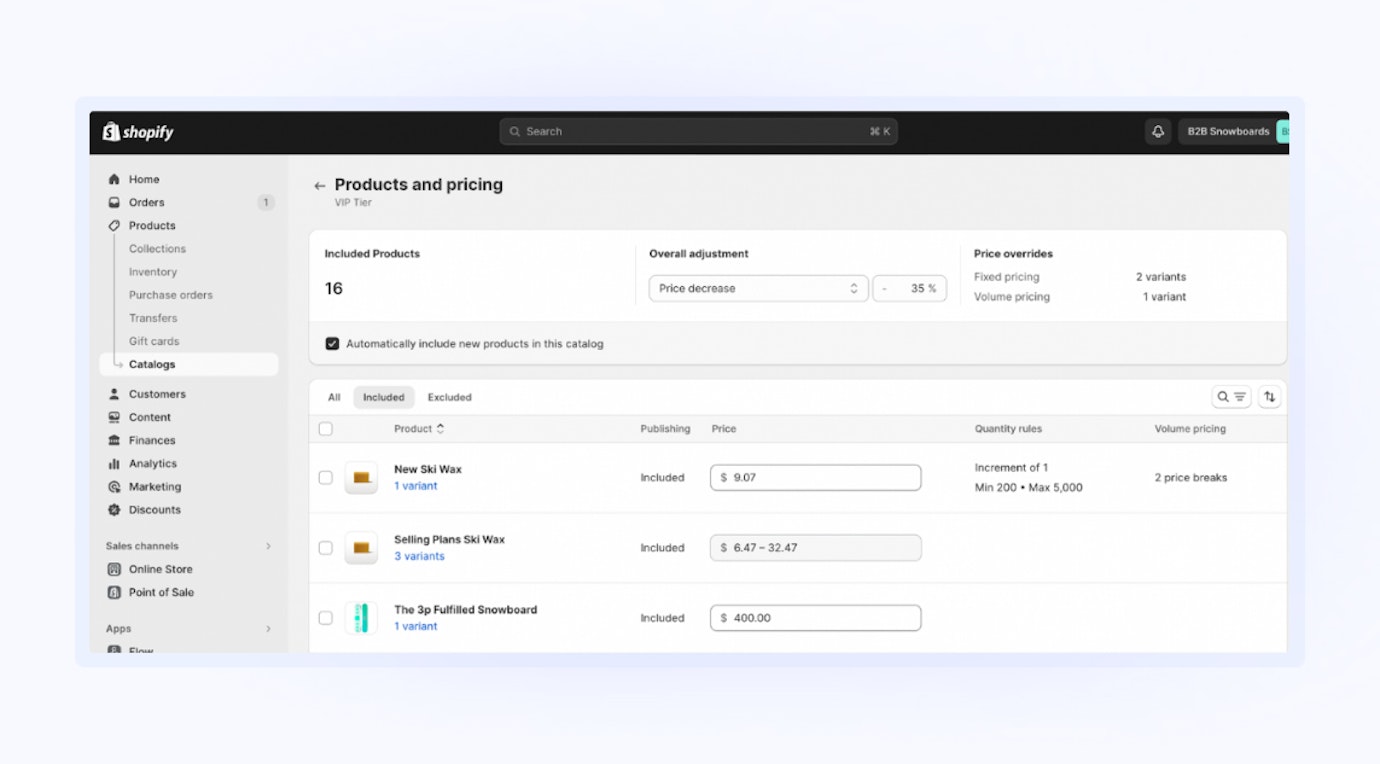Click the 2 price breaks text
1380x764 pixels.
coord(1190,477)
